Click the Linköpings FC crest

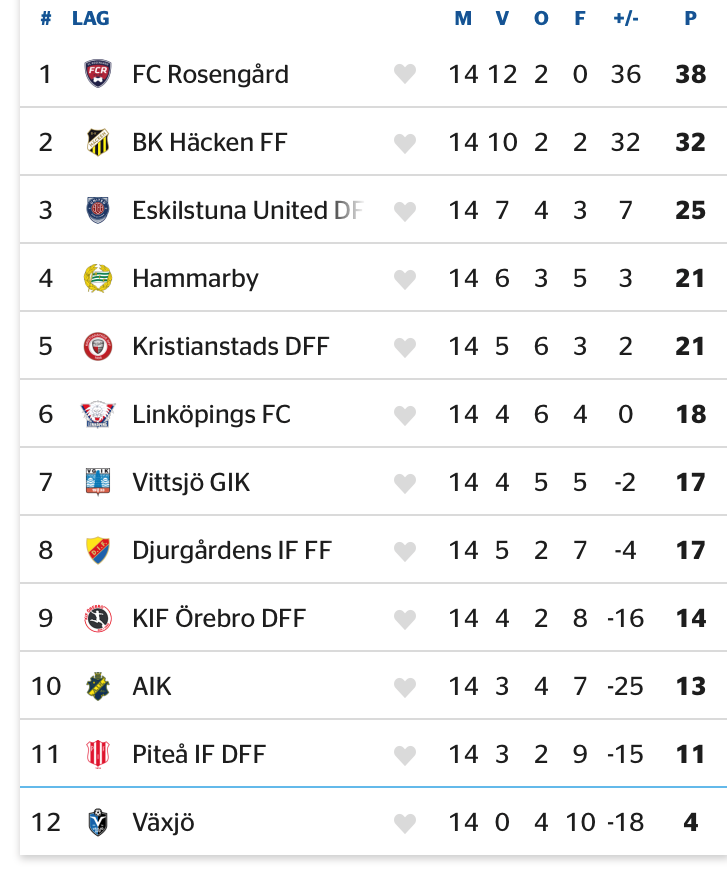(x=97, y=414)
